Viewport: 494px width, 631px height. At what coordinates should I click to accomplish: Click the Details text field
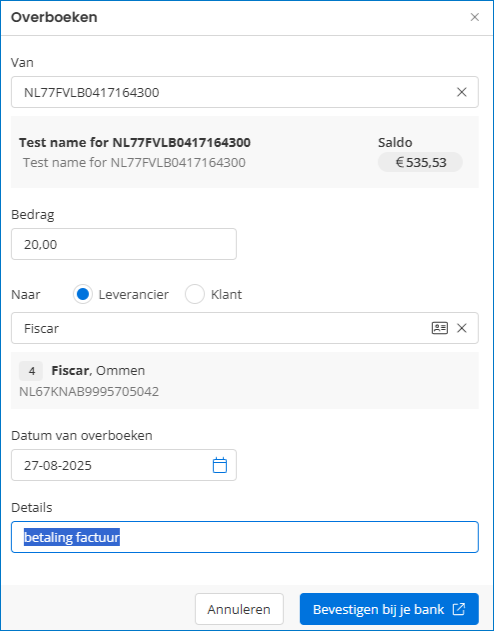pyautogui.click(x=245, y=537)
